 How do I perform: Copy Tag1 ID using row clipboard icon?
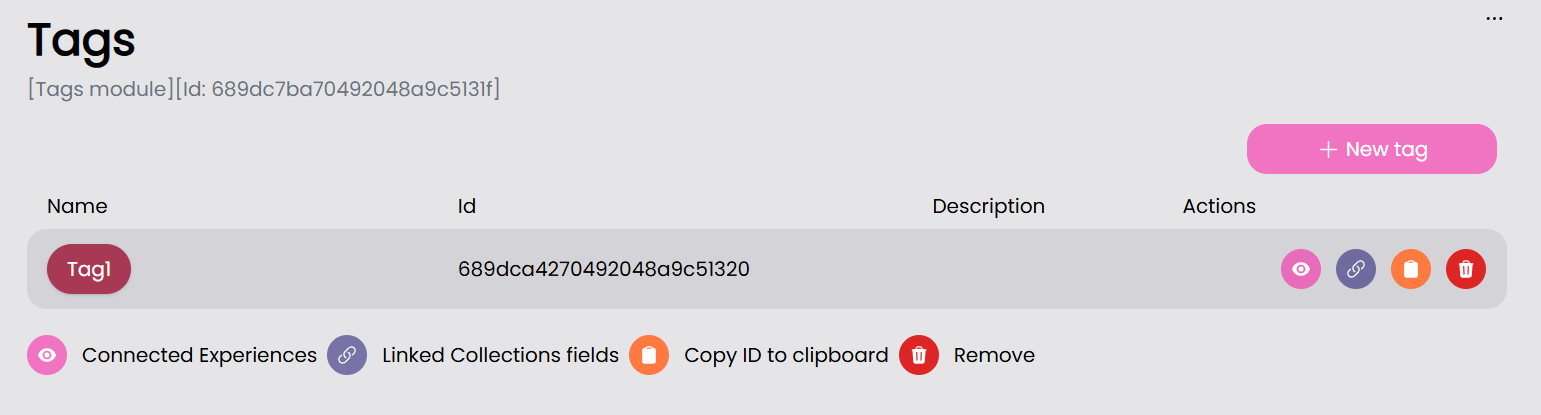[1410, 269]
